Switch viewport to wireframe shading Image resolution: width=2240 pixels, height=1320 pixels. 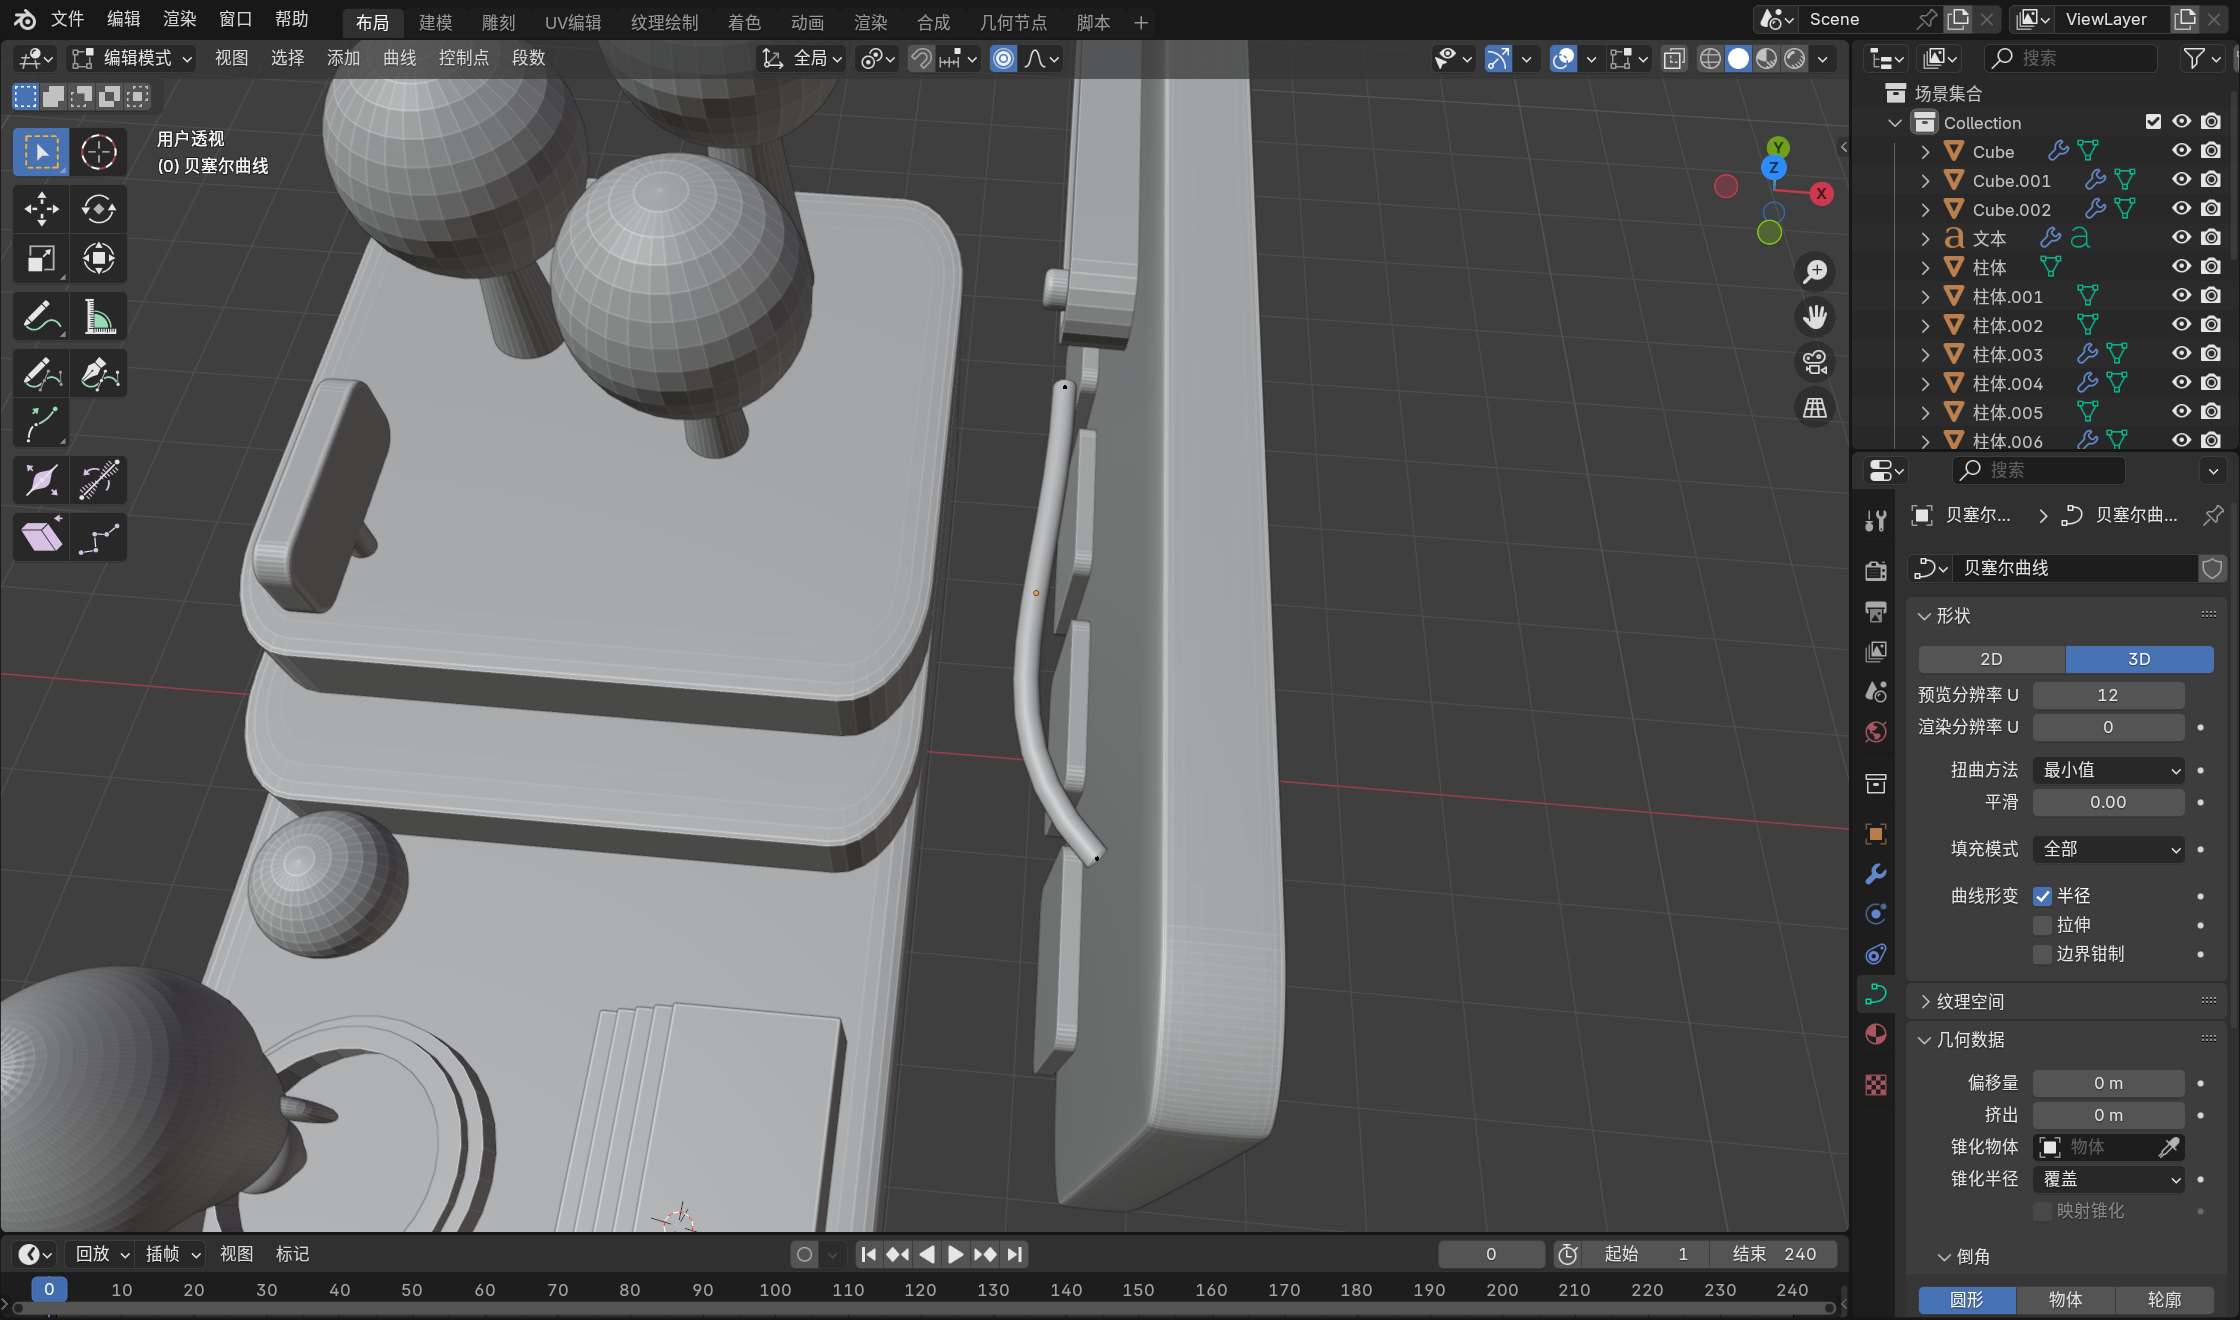point(1710,59)
